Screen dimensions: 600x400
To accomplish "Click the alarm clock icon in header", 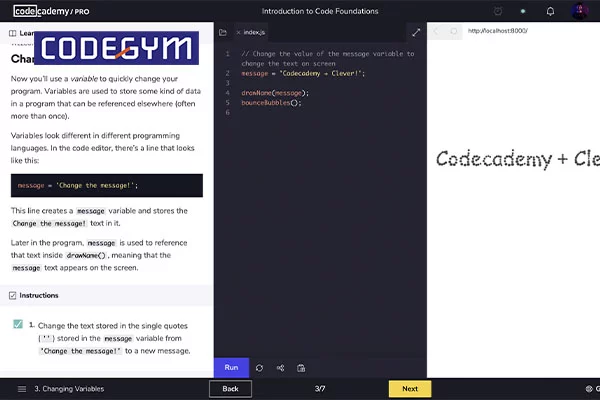I will click(x=498, y=12).
